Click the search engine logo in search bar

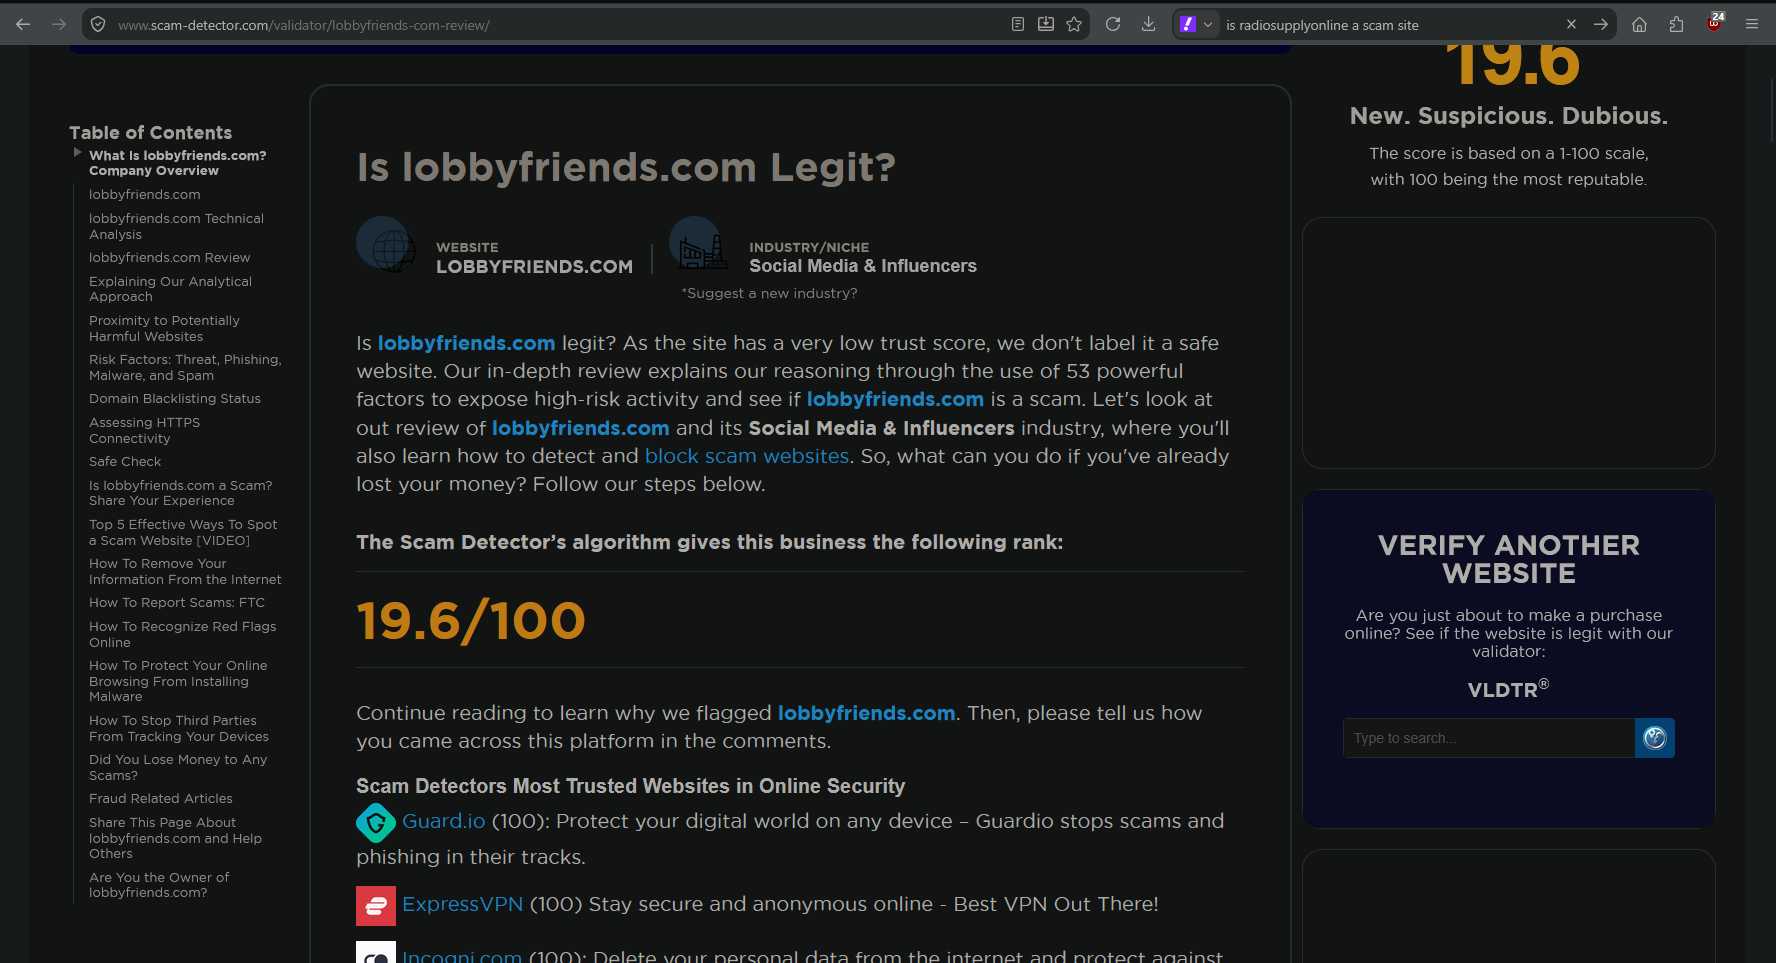click(1188, 24)
